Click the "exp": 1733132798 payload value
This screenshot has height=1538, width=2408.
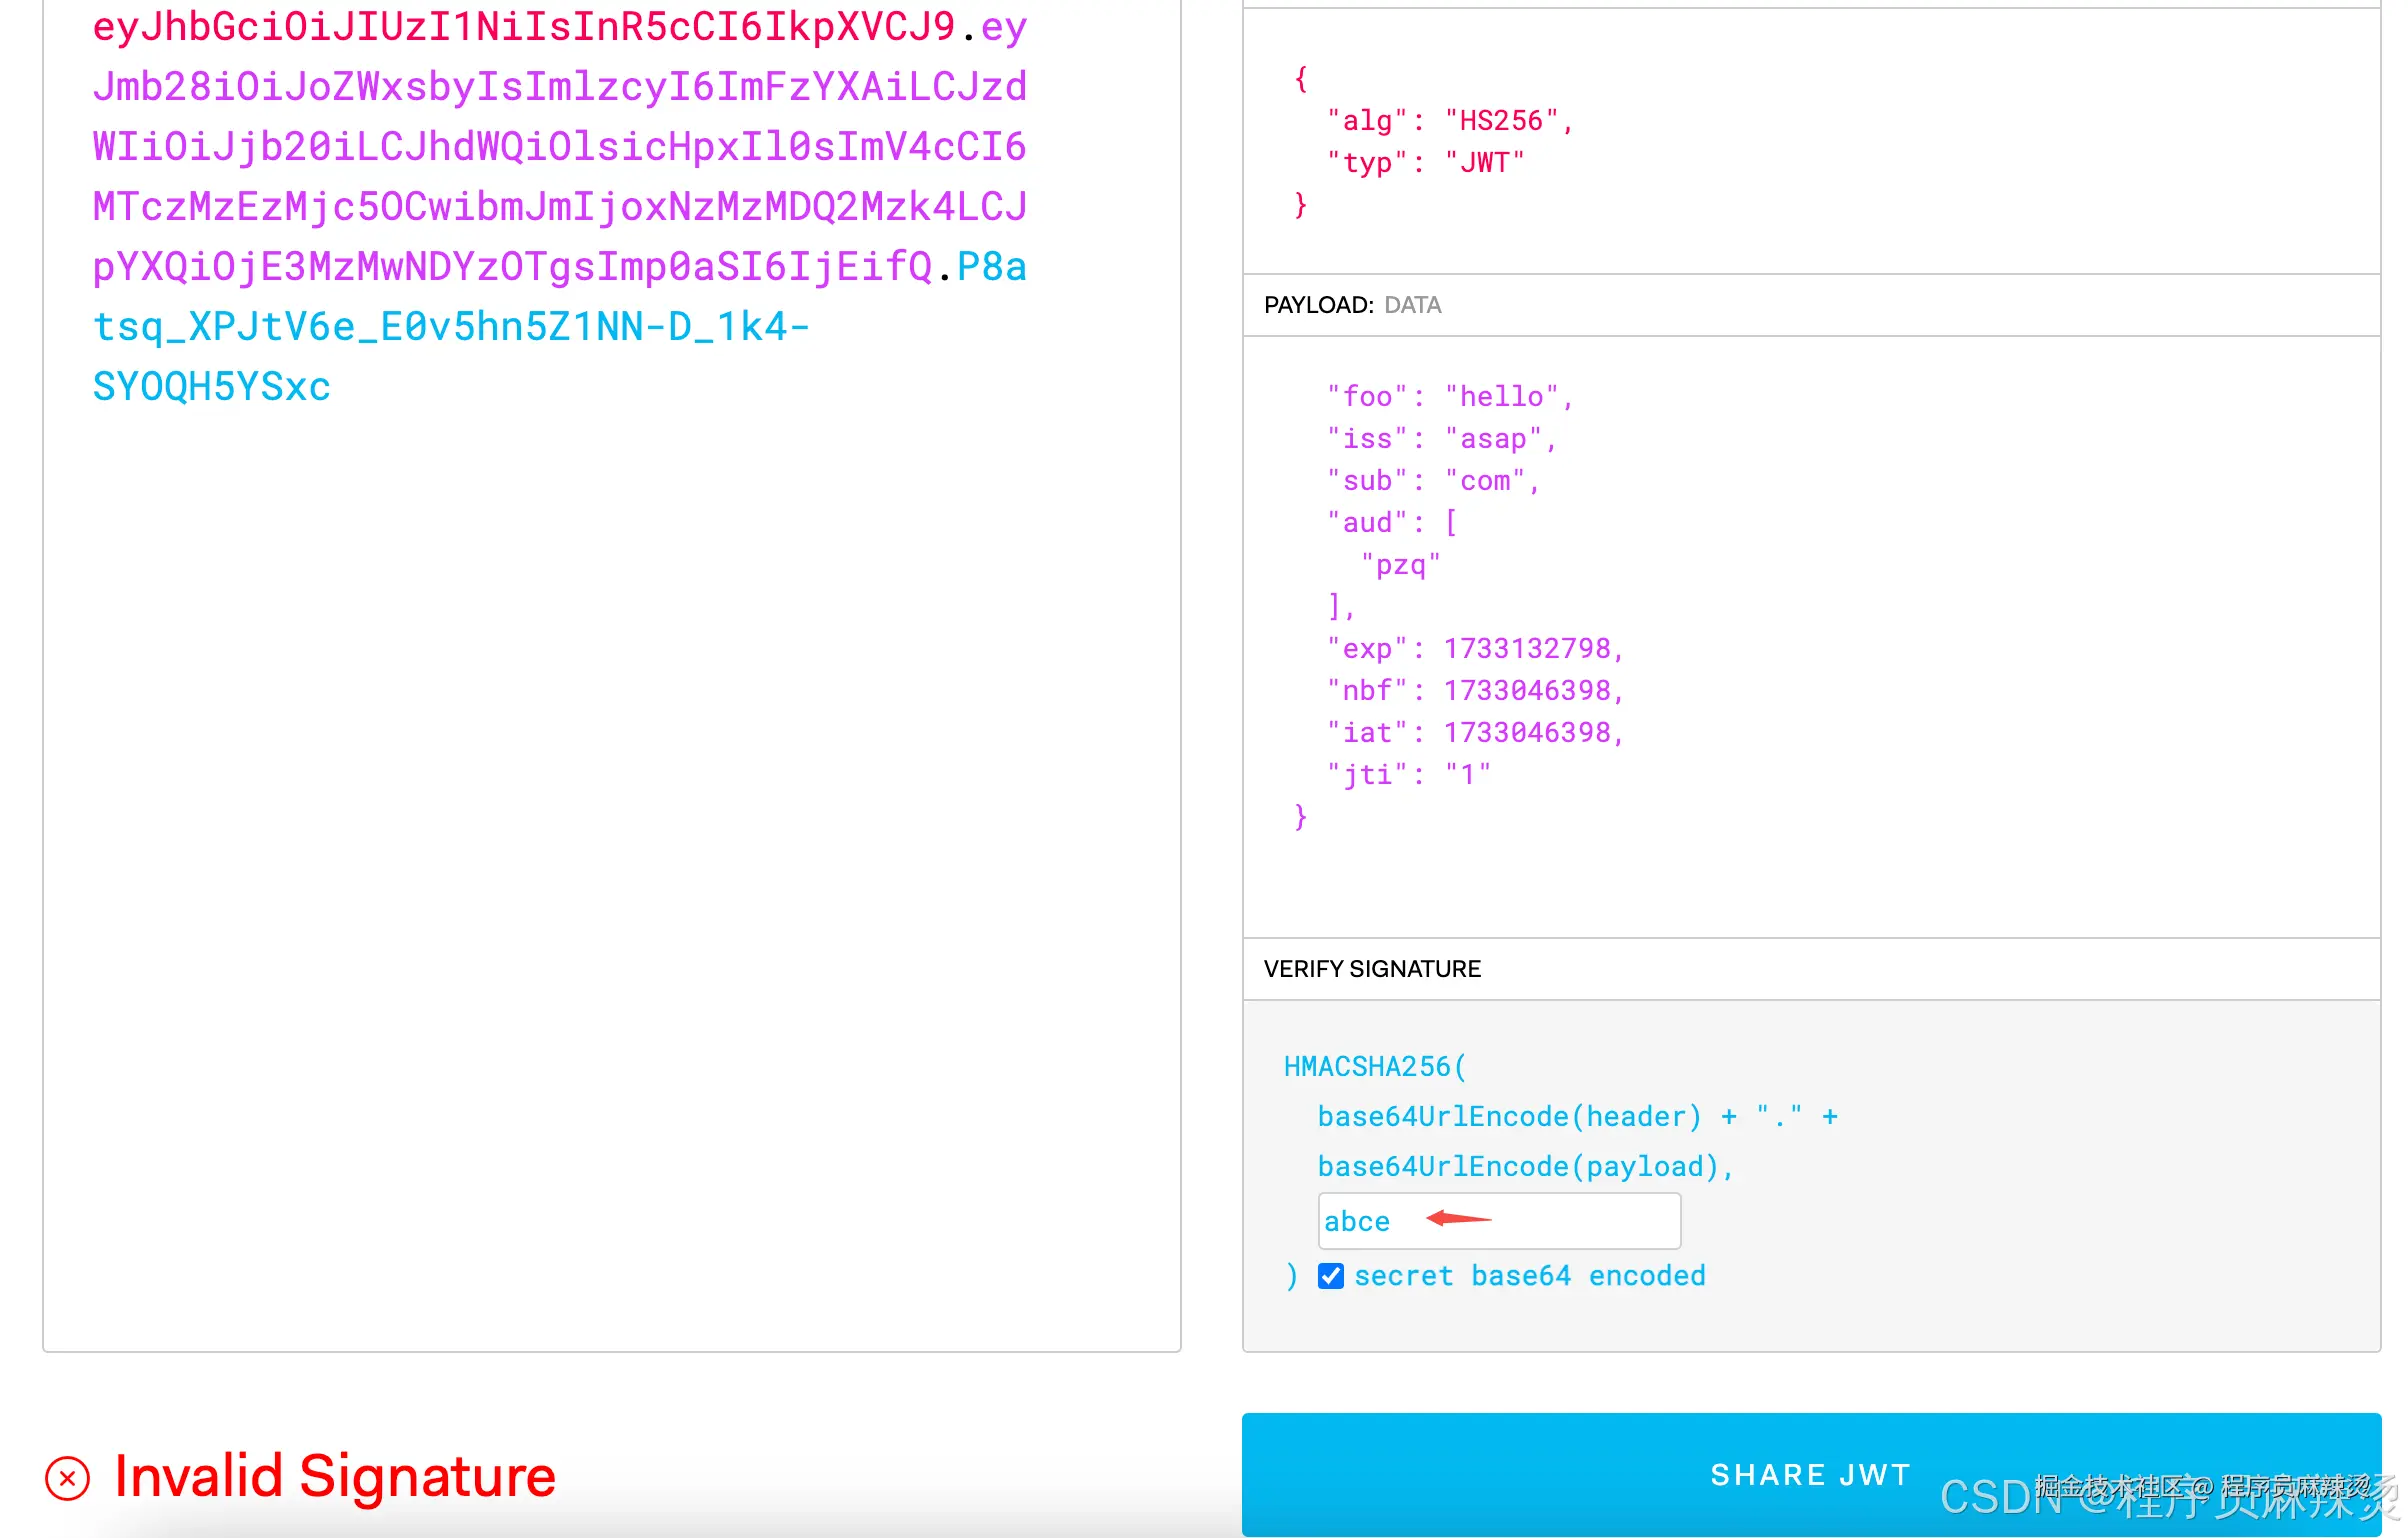[1526, 649]
